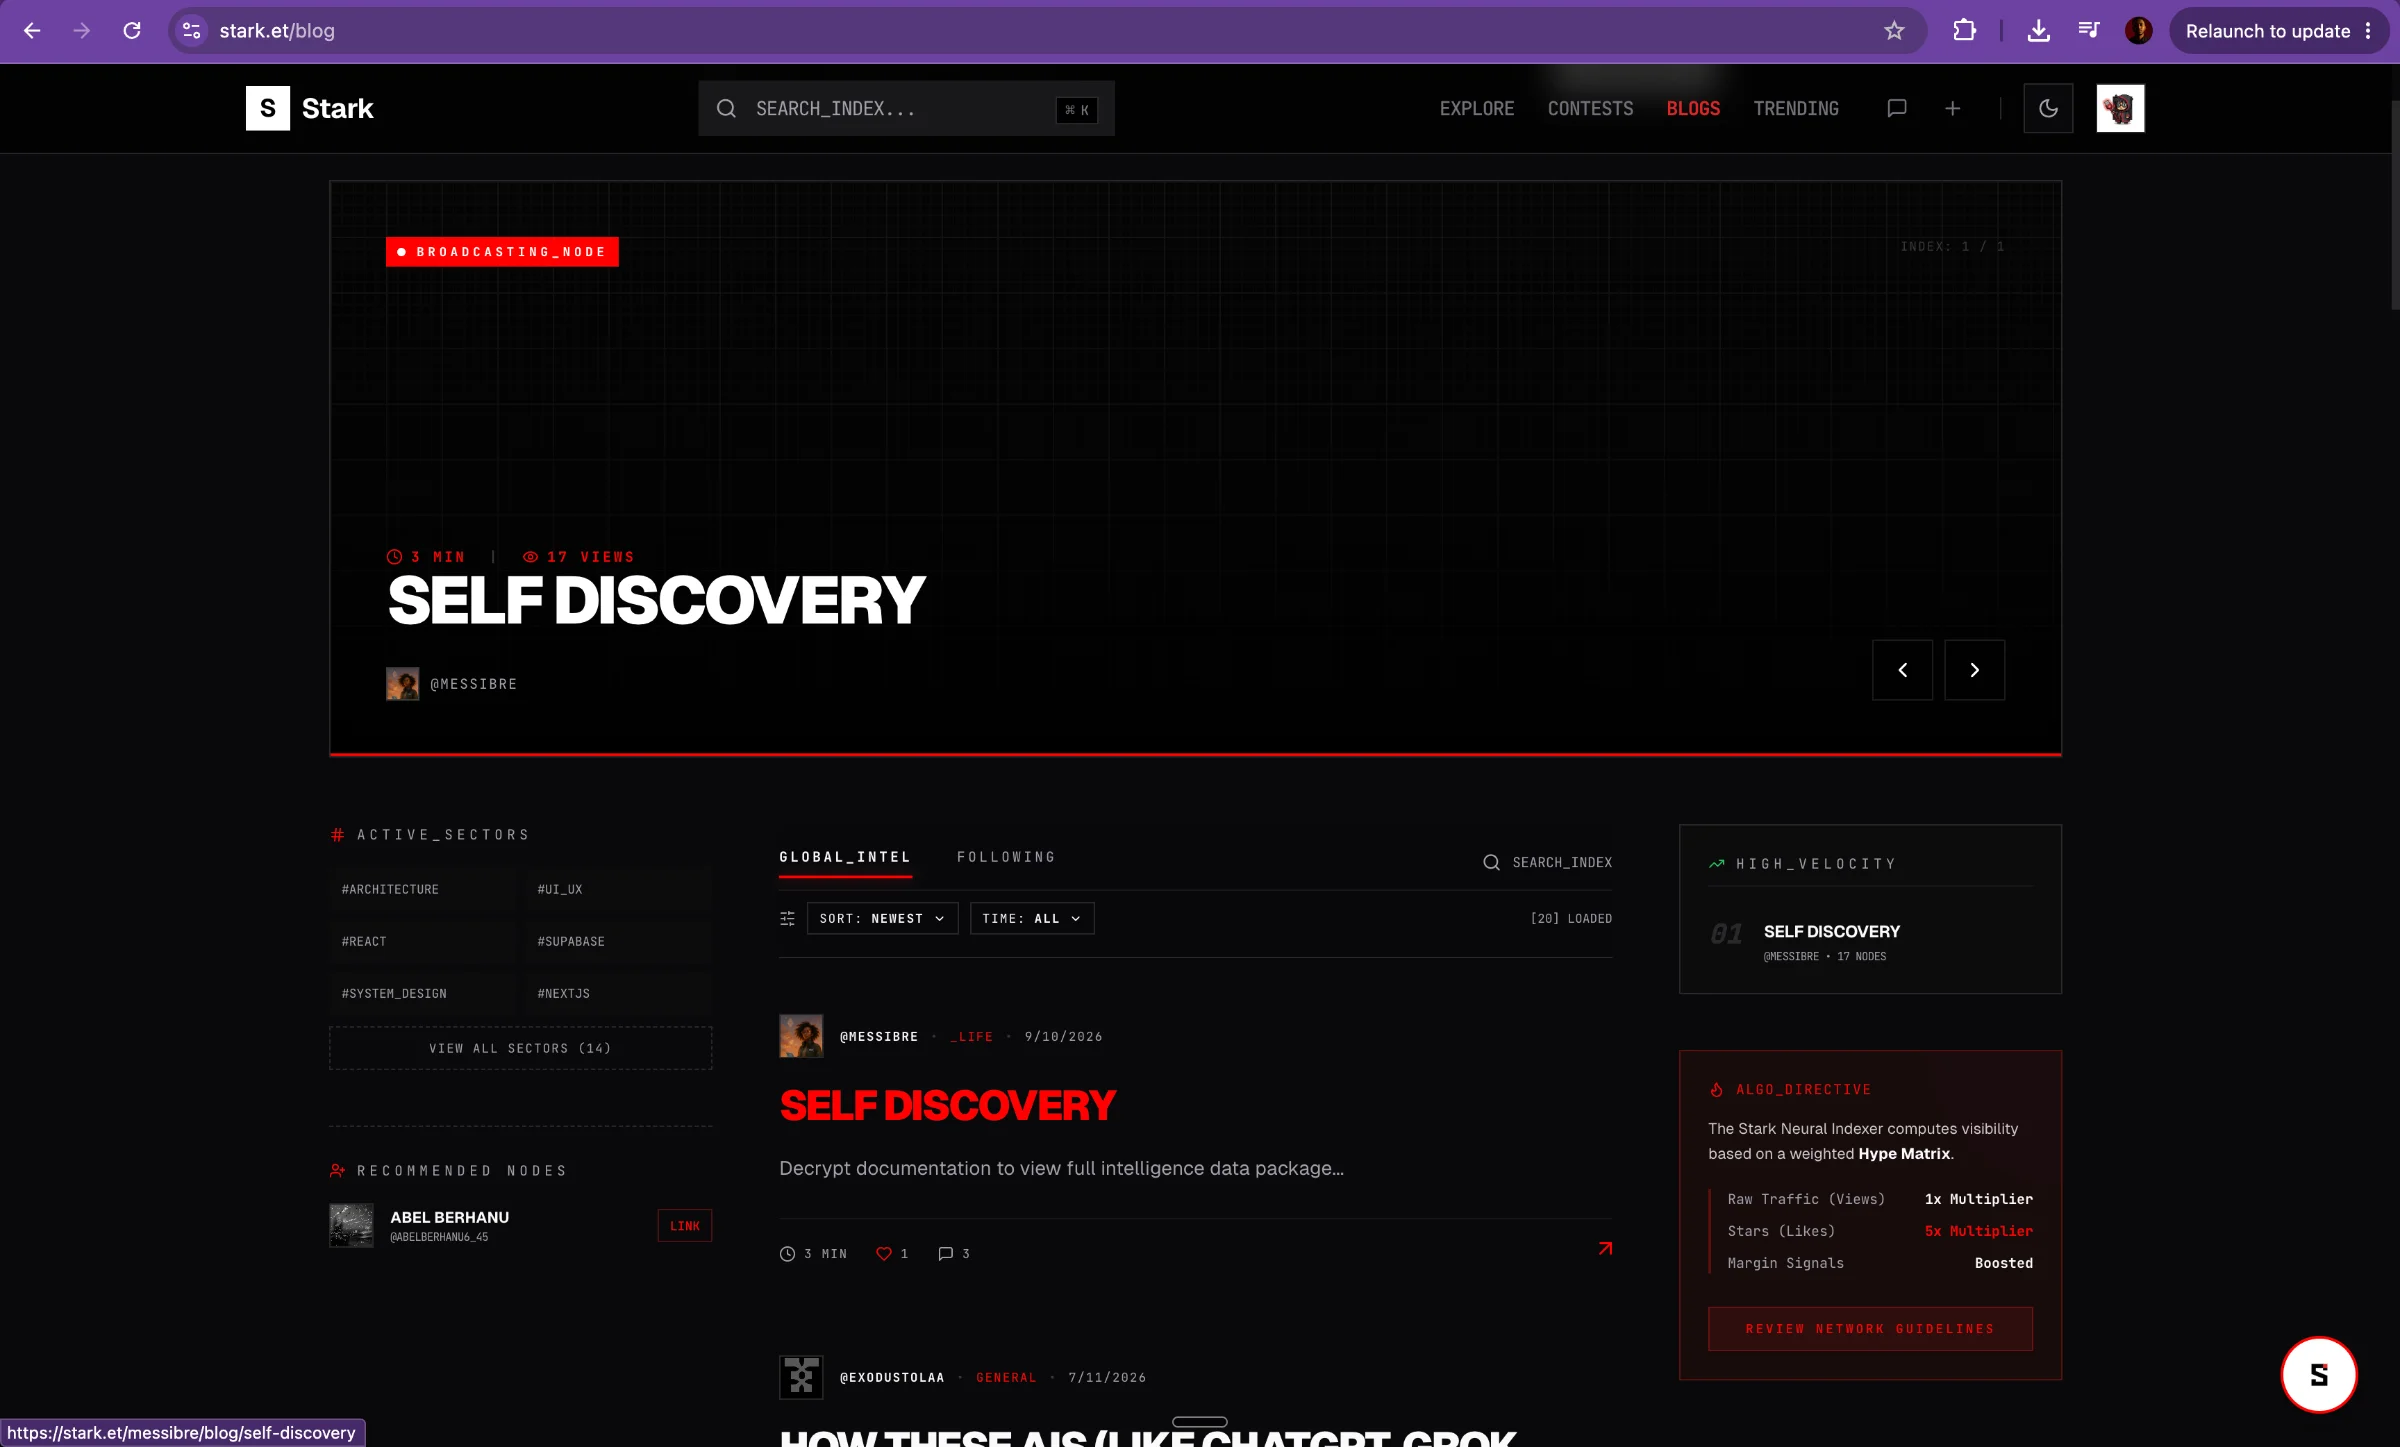
Task: Click REVIEW NETWORK GUIDELINES button
Action: point(1870,1329)
